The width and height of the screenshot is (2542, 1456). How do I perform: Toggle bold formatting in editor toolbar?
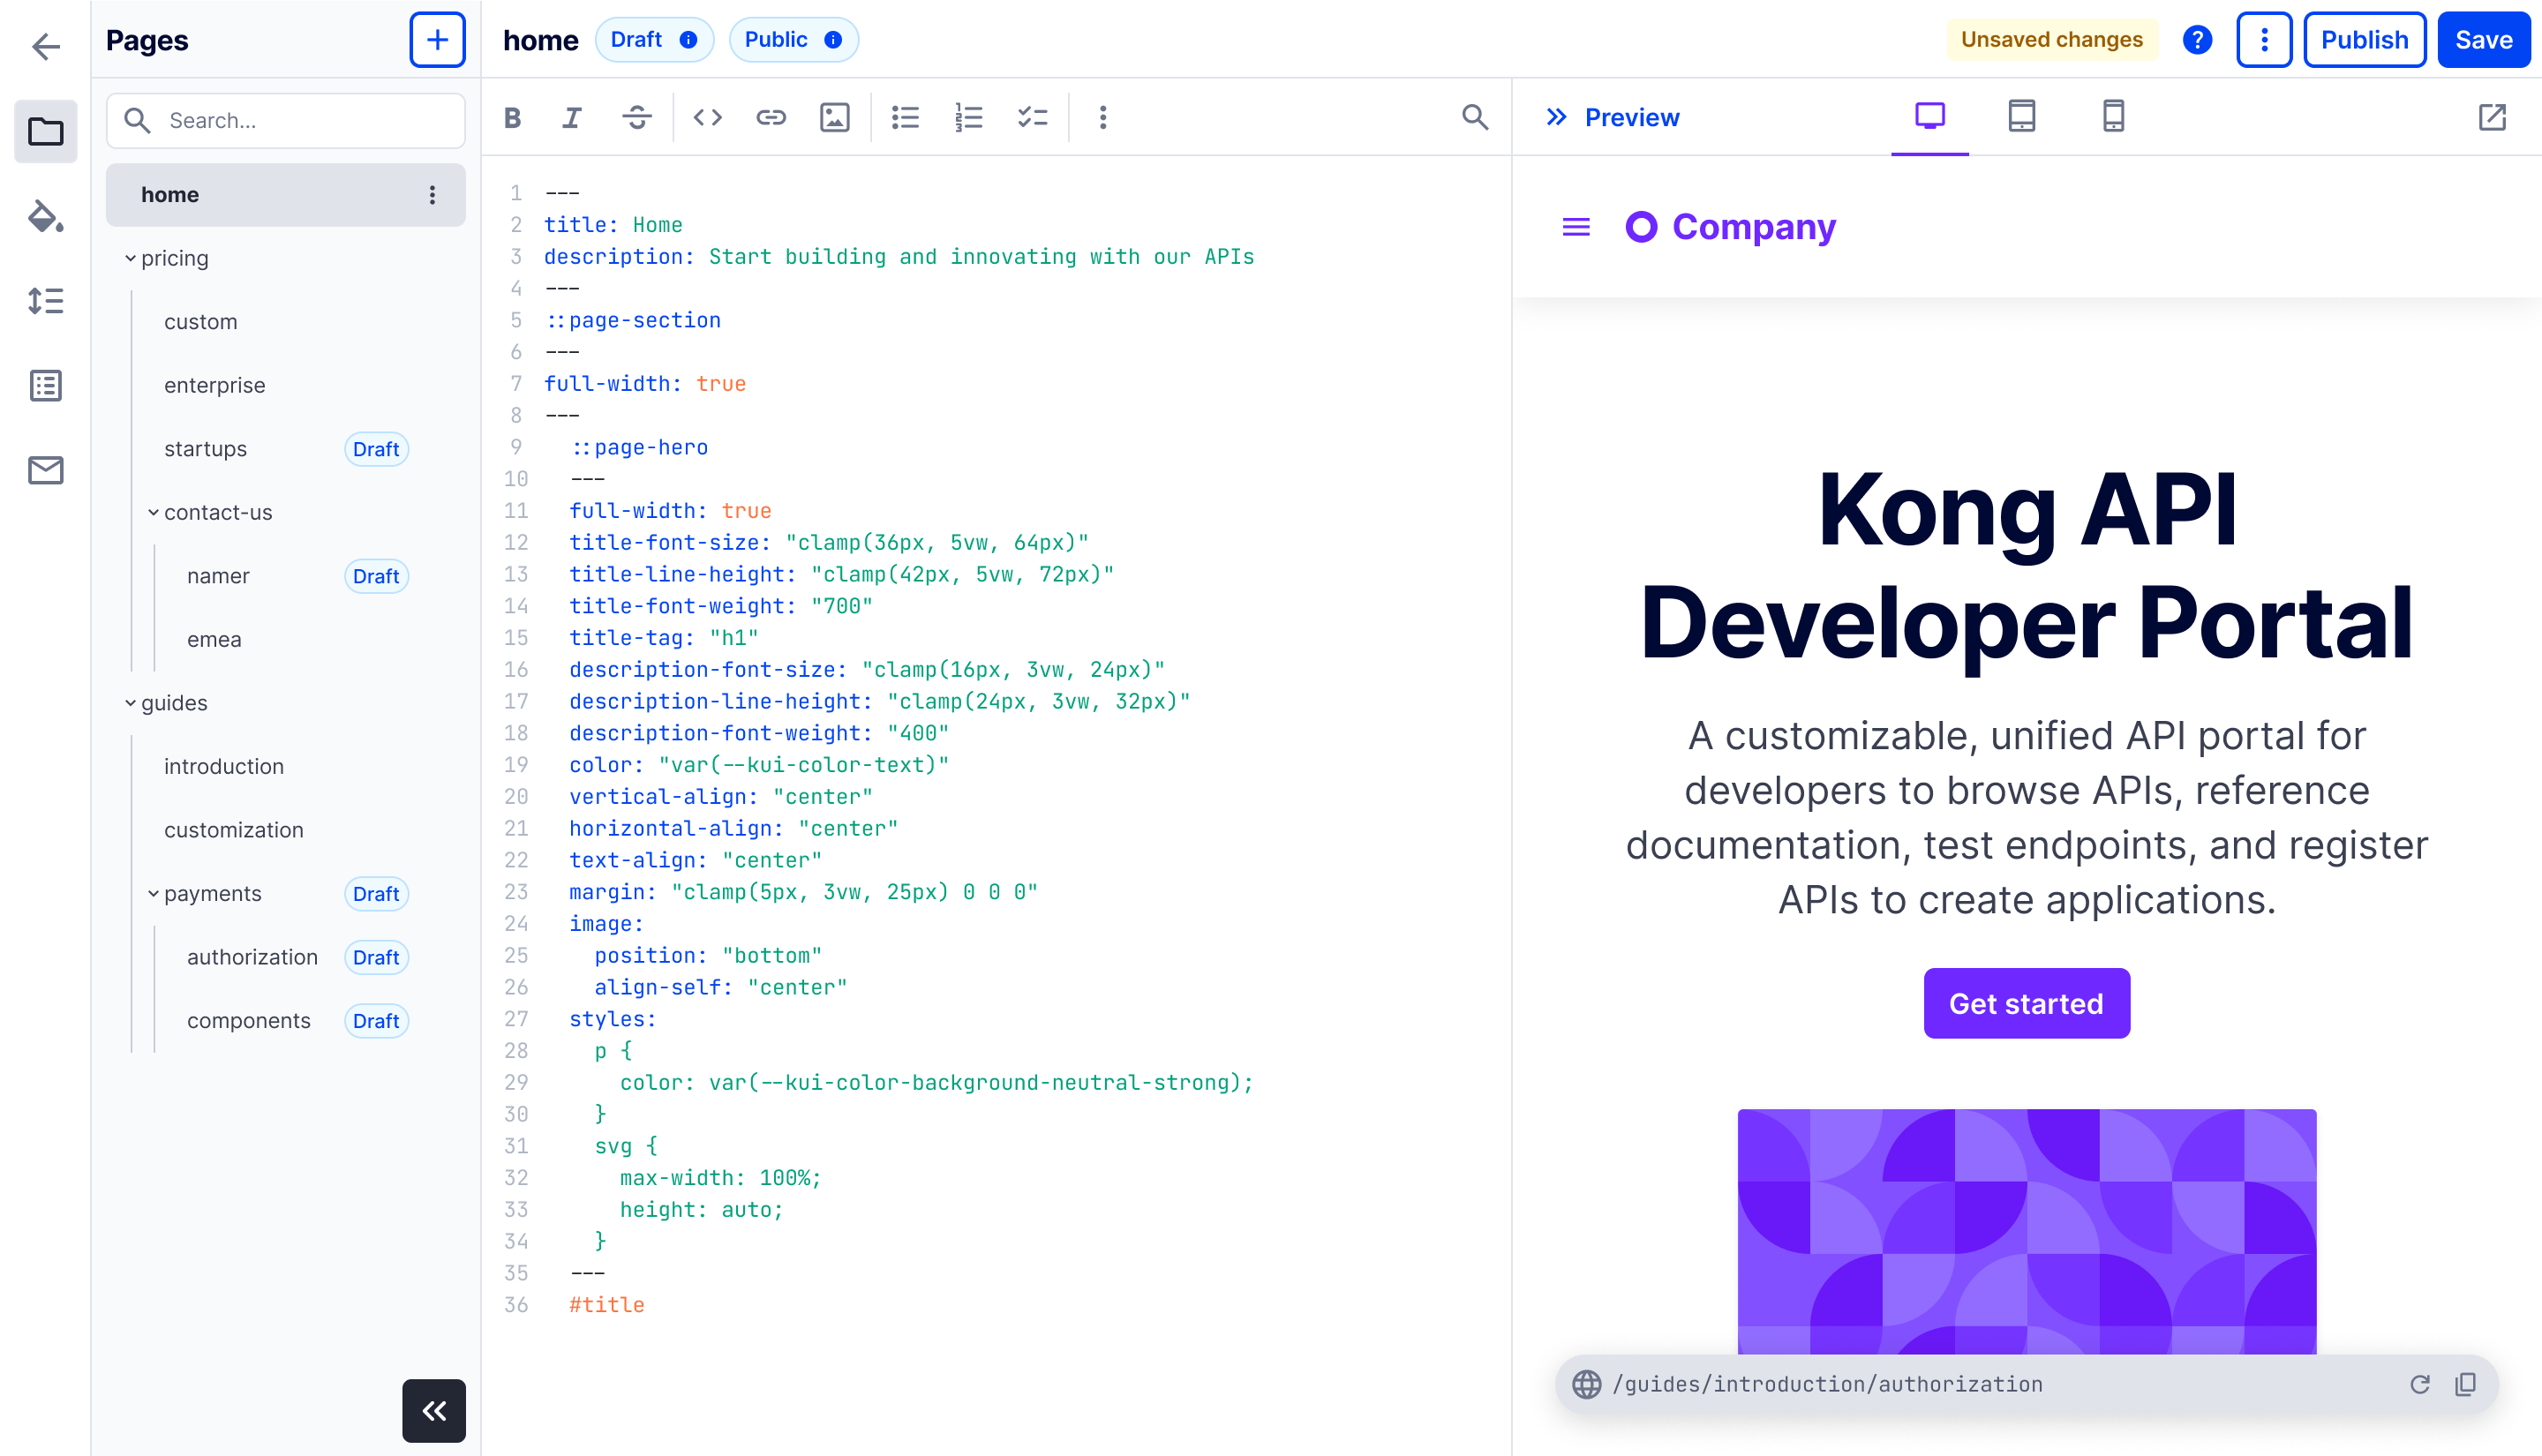(x=513, y=118)
